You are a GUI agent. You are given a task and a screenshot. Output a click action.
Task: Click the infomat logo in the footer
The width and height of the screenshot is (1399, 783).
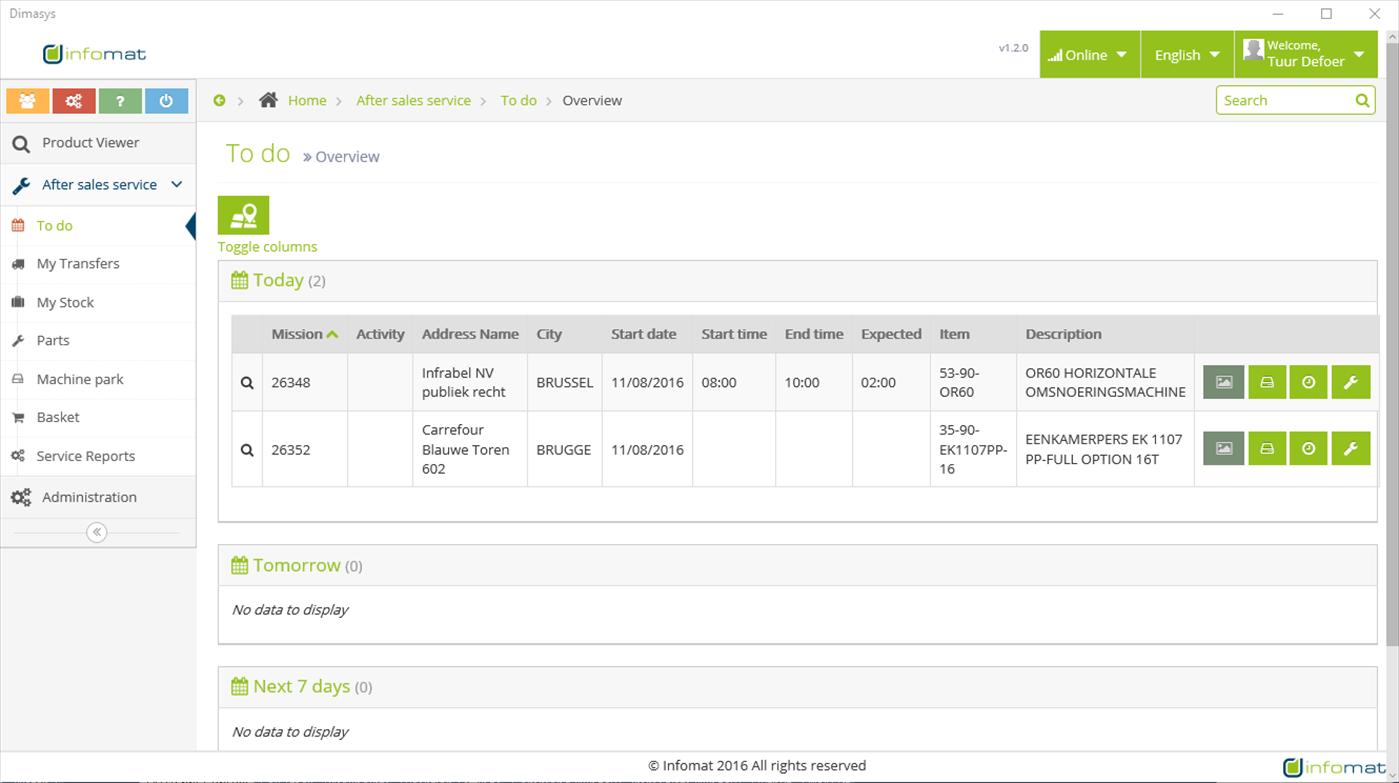point(1335,767)
